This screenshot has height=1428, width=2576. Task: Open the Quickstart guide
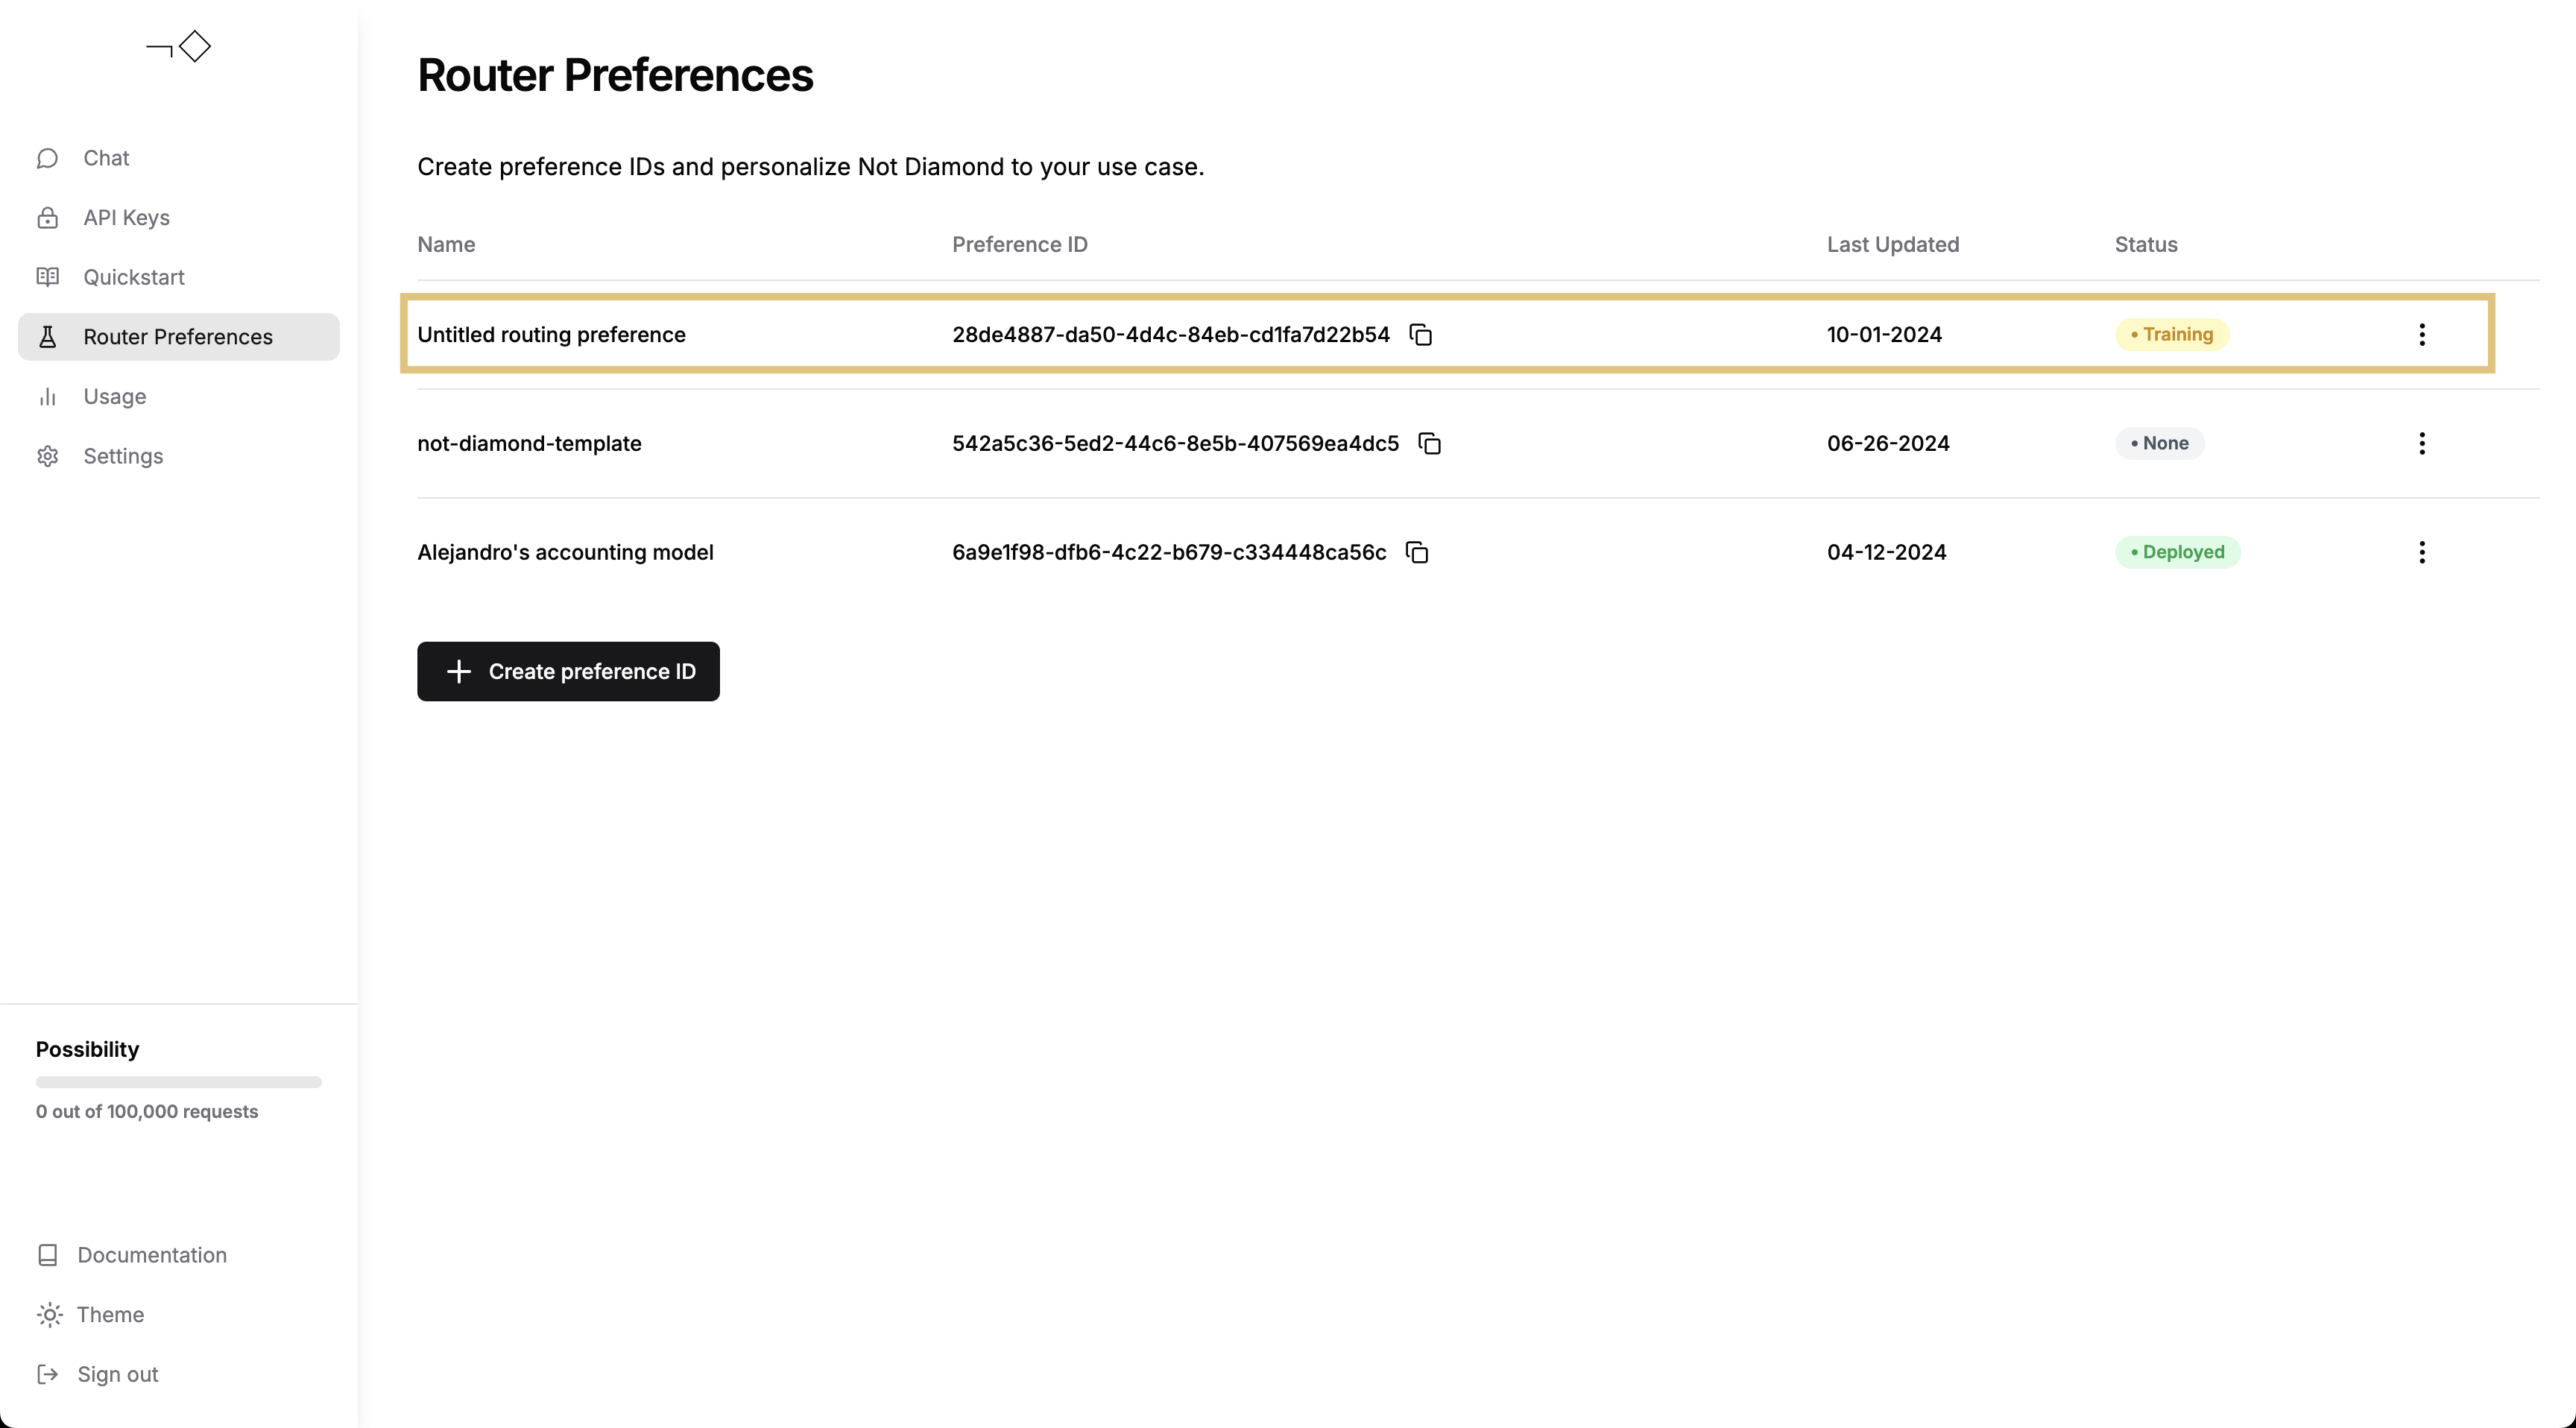(x=133, y=277)
